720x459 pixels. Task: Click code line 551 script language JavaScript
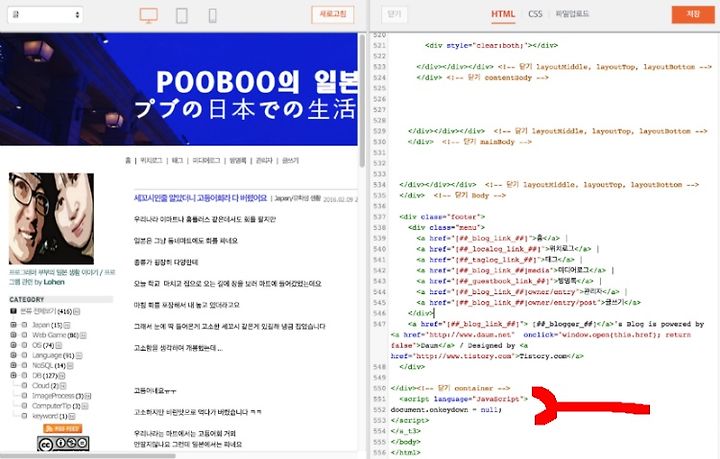point(463,399)
